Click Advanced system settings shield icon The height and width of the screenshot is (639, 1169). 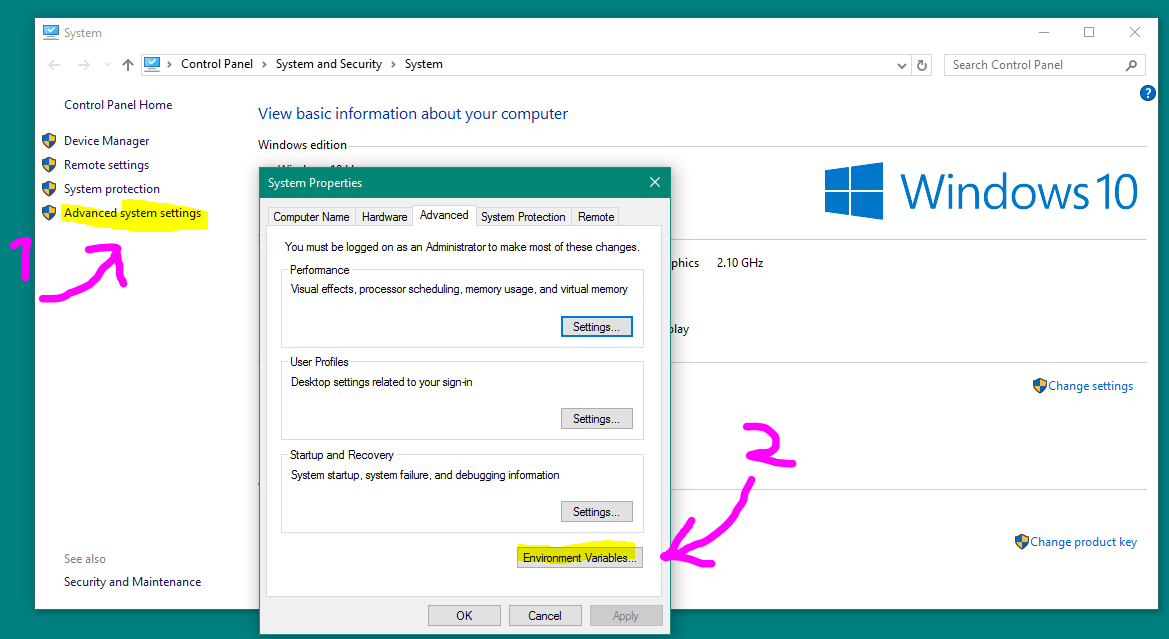coord(49,213)
